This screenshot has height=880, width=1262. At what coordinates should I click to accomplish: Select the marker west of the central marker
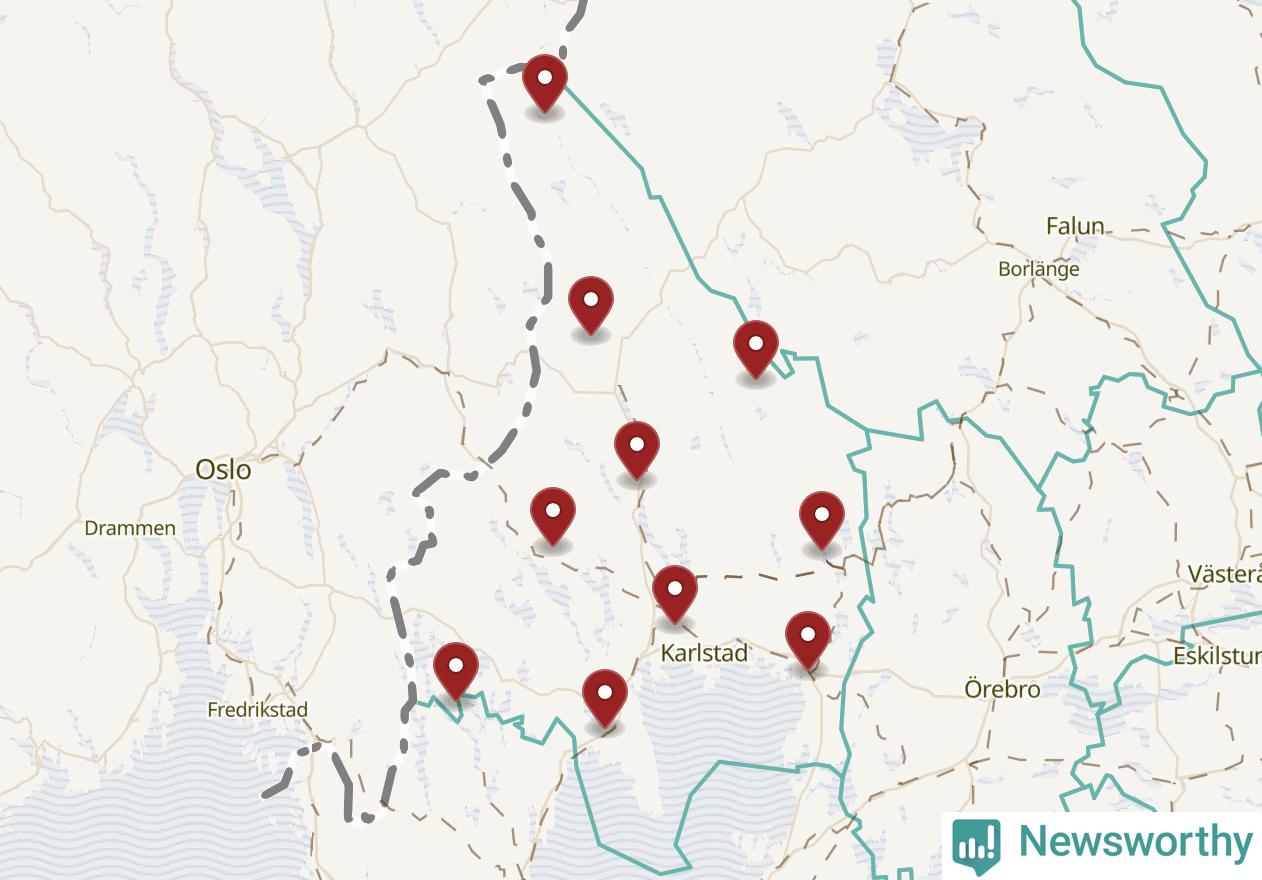tap(553, 516)
